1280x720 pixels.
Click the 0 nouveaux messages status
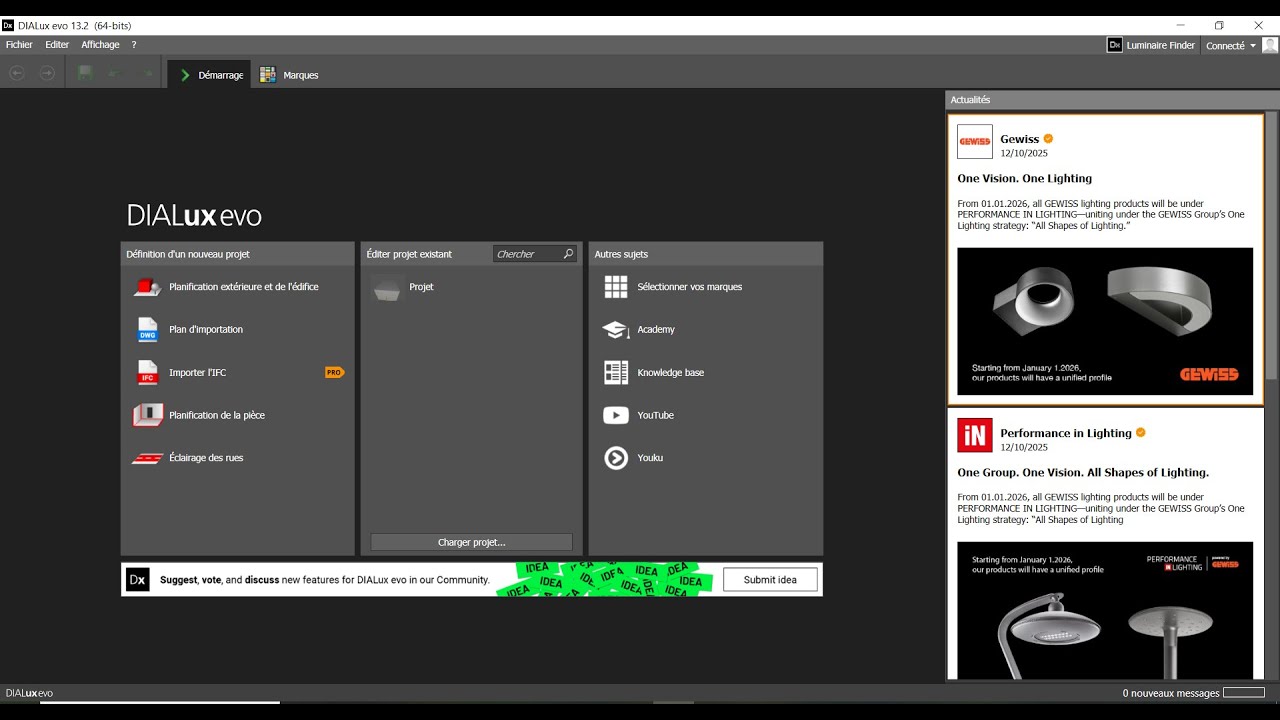click(x=1171, y=693)
